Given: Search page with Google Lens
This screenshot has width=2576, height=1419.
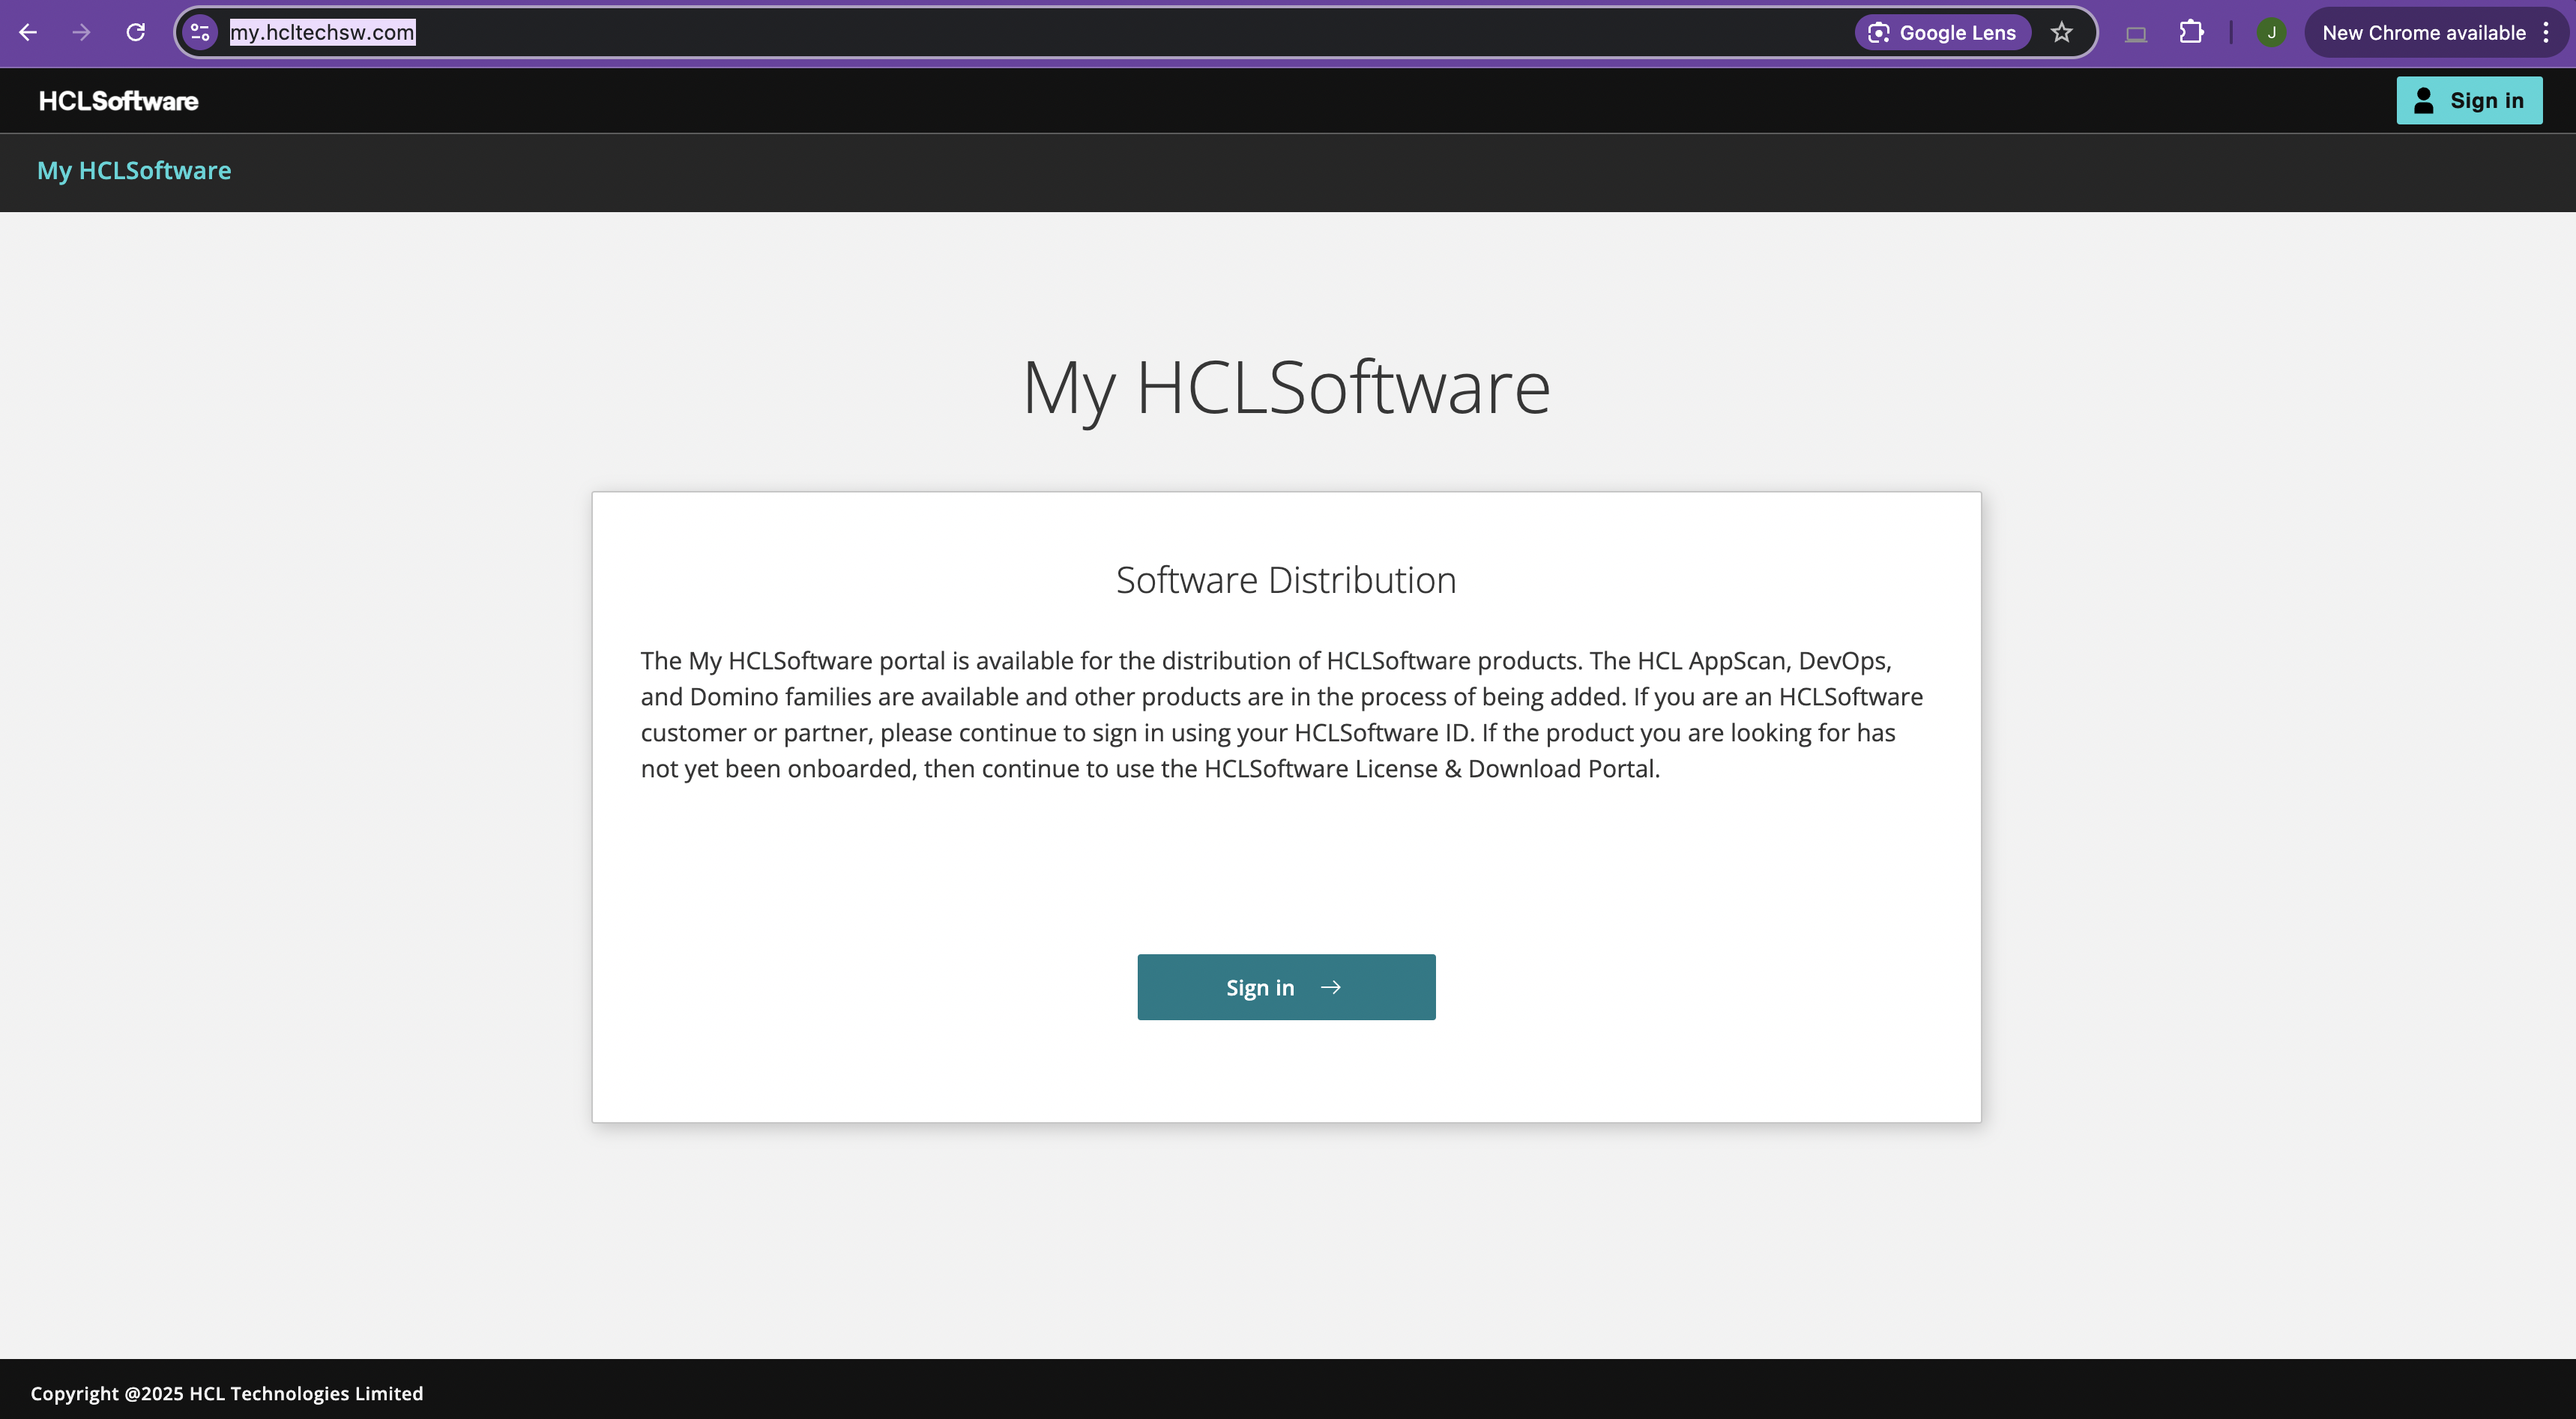Looking at the screenshot, I should [1942, 32].
